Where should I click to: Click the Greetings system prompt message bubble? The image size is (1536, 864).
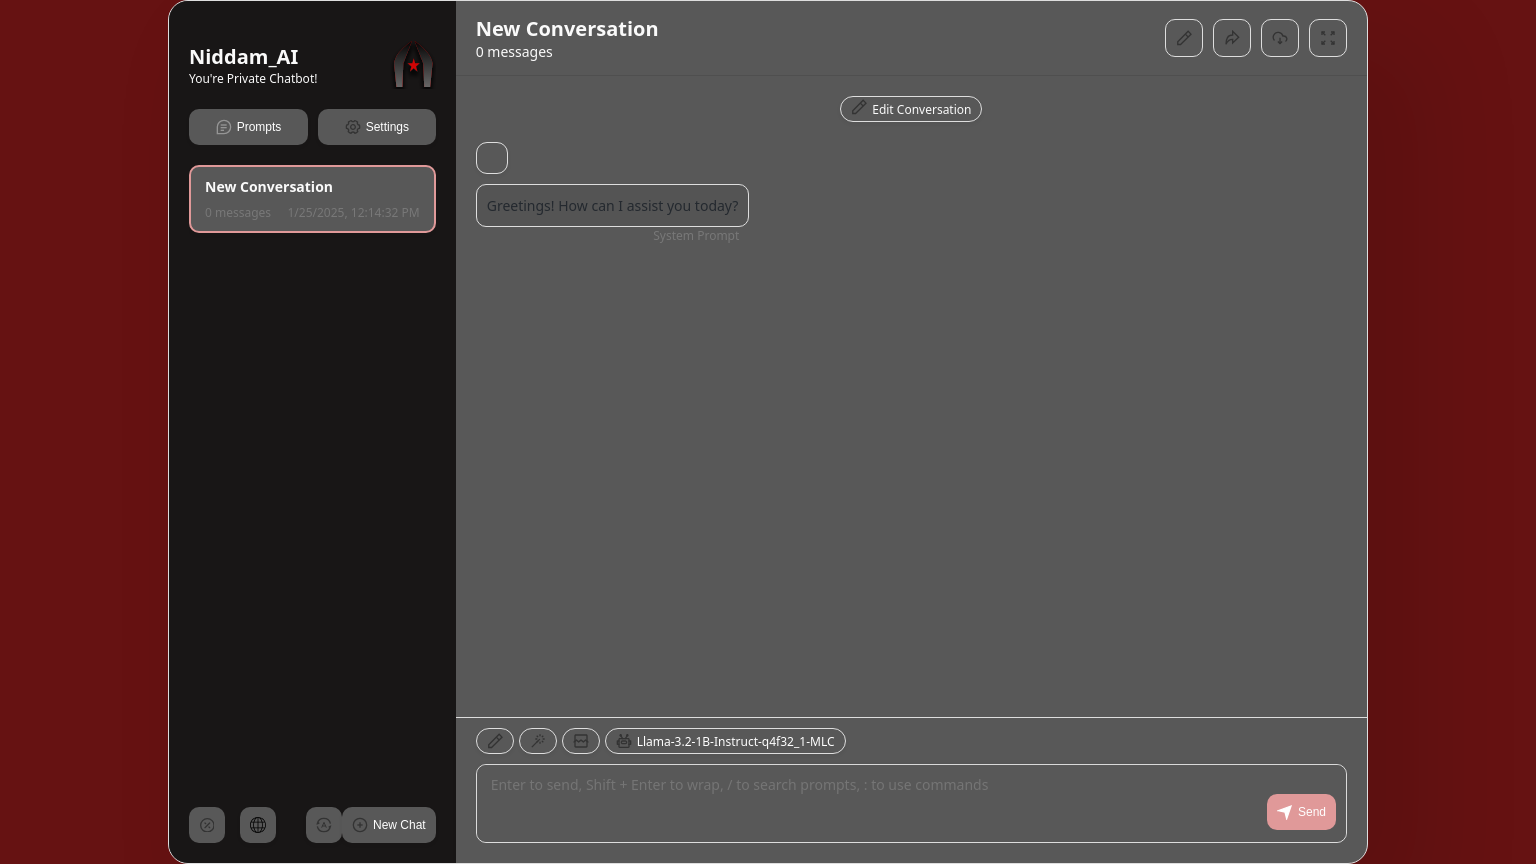(x=612, y=206)
